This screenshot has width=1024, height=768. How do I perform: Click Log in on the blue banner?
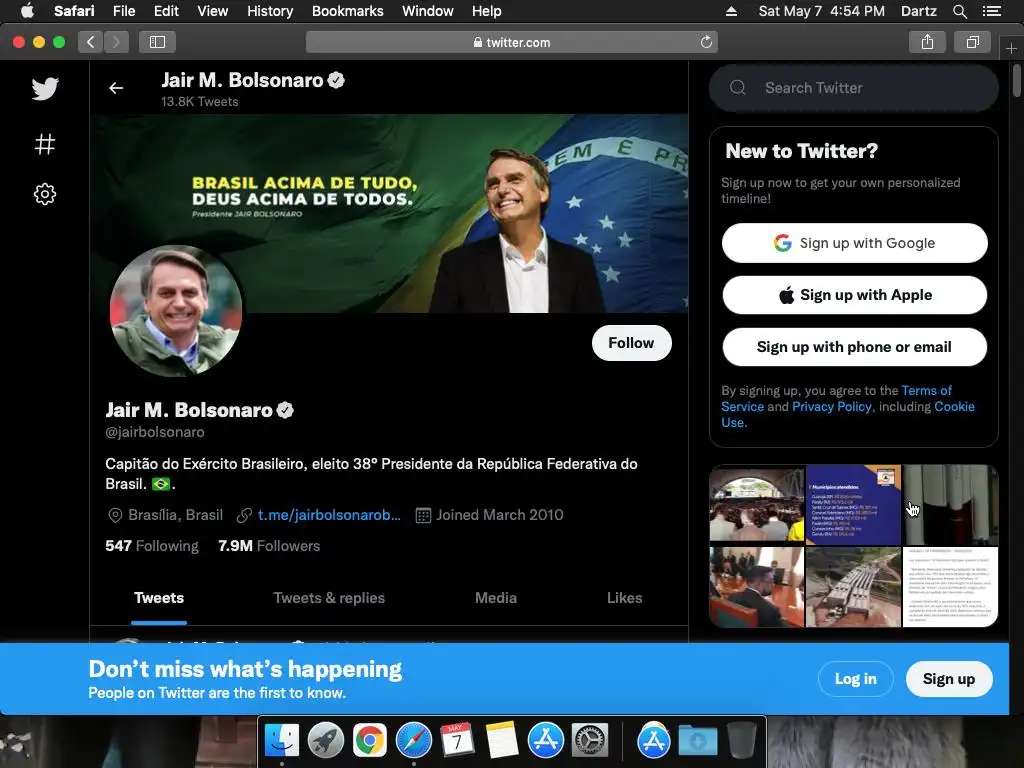[856, 679]
